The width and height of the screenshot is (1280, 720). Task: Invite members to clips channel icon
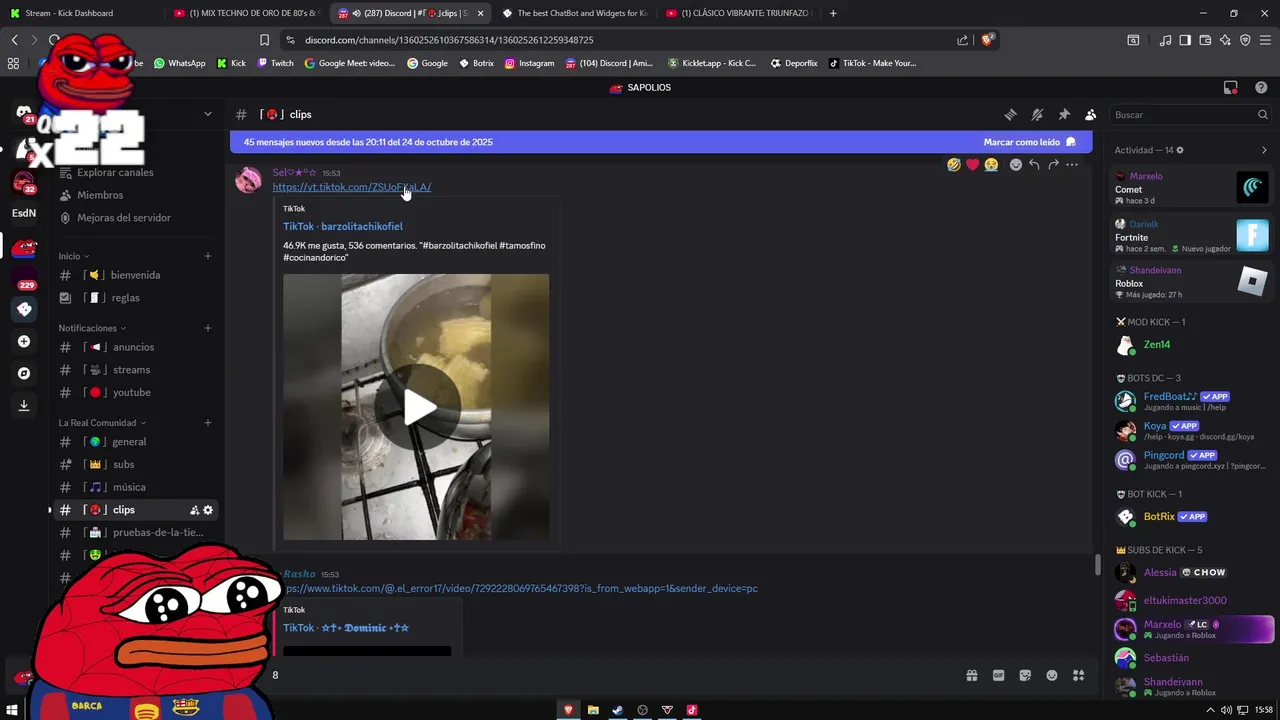click(194, 510)
